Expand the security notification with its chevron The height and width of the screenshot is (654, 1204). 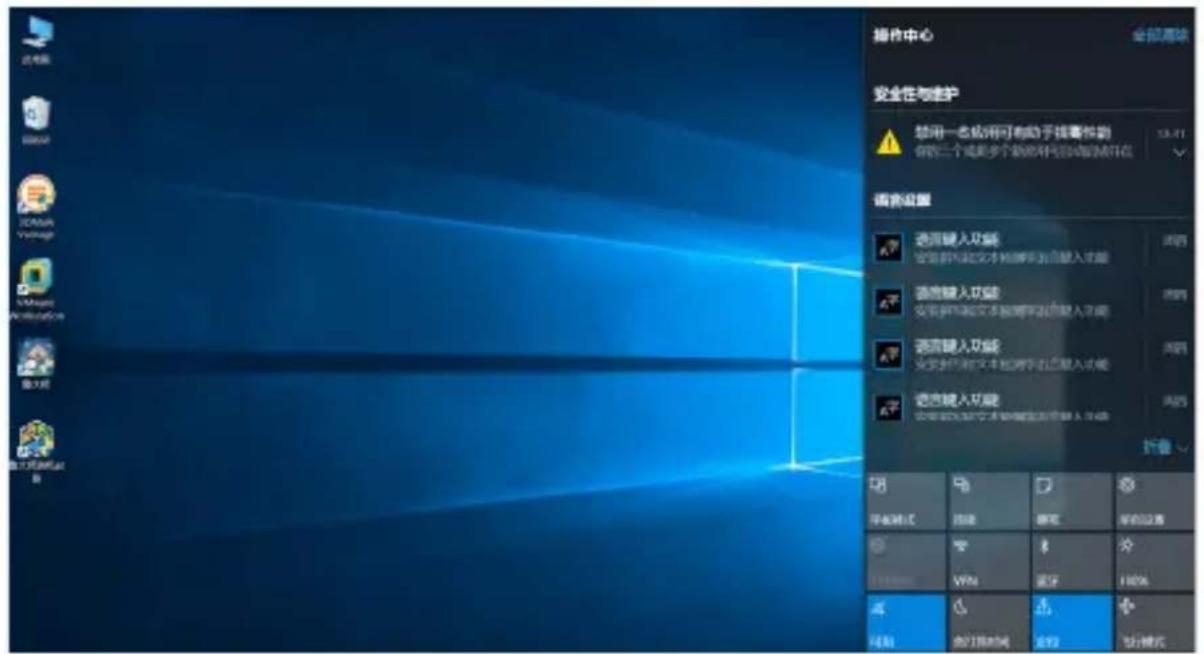[x=1178, y=153]
